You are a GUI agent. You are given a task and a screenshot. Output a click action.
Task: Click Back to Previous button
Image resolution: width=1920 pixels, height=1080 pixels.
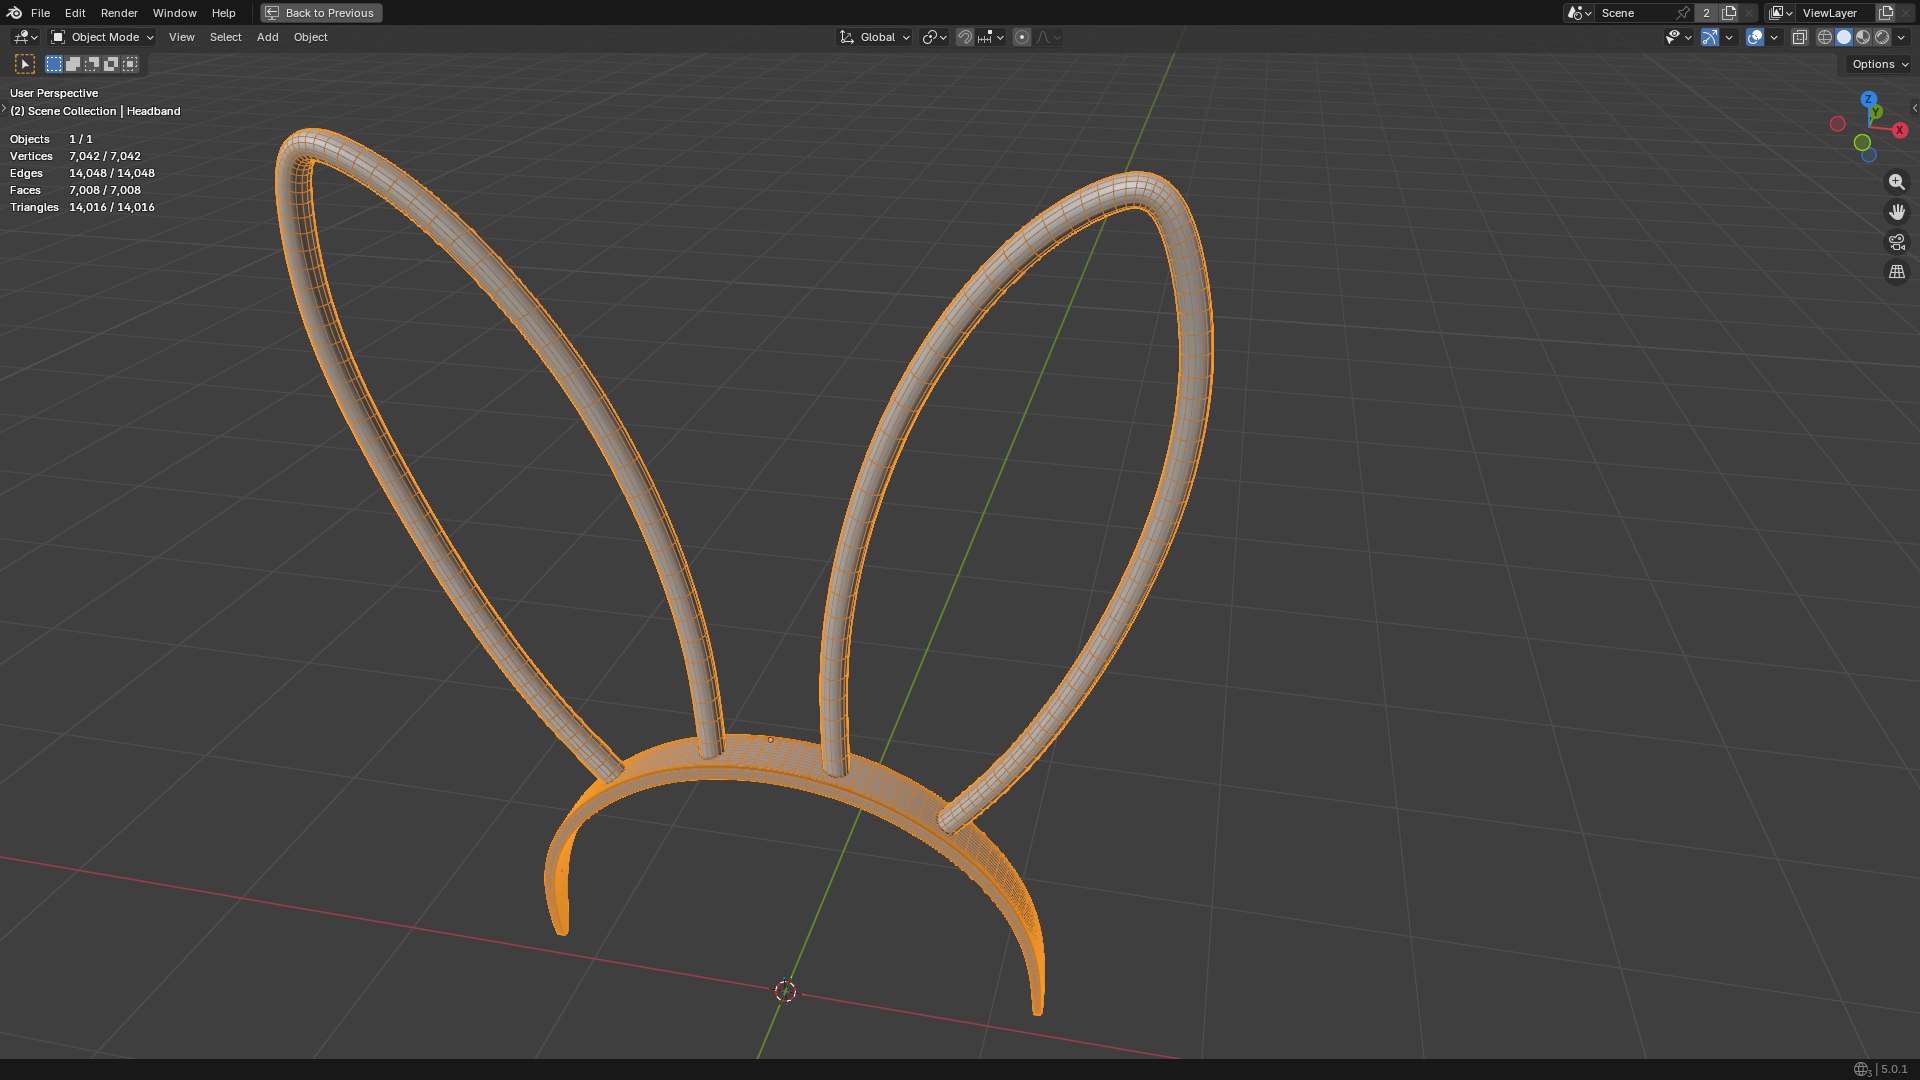pyautogui.click(x=321, y=13)
